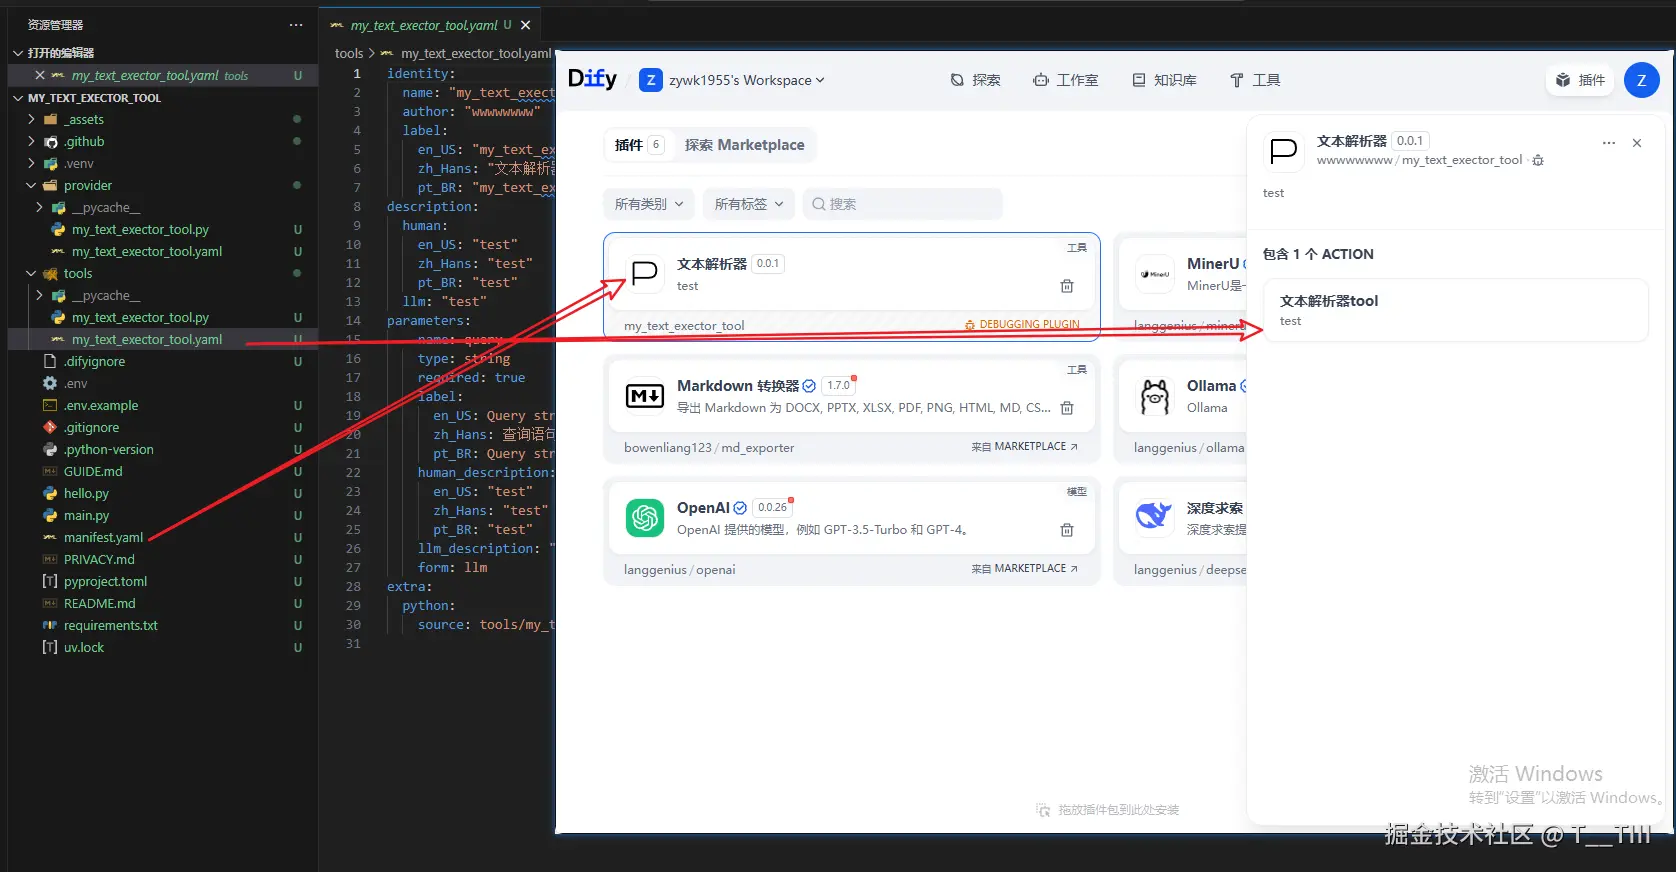Viewport: 1676px width, 872px height.
Task: Go to 工具 (Tools) in Dify nav
Action: [x=1255, y=80]
